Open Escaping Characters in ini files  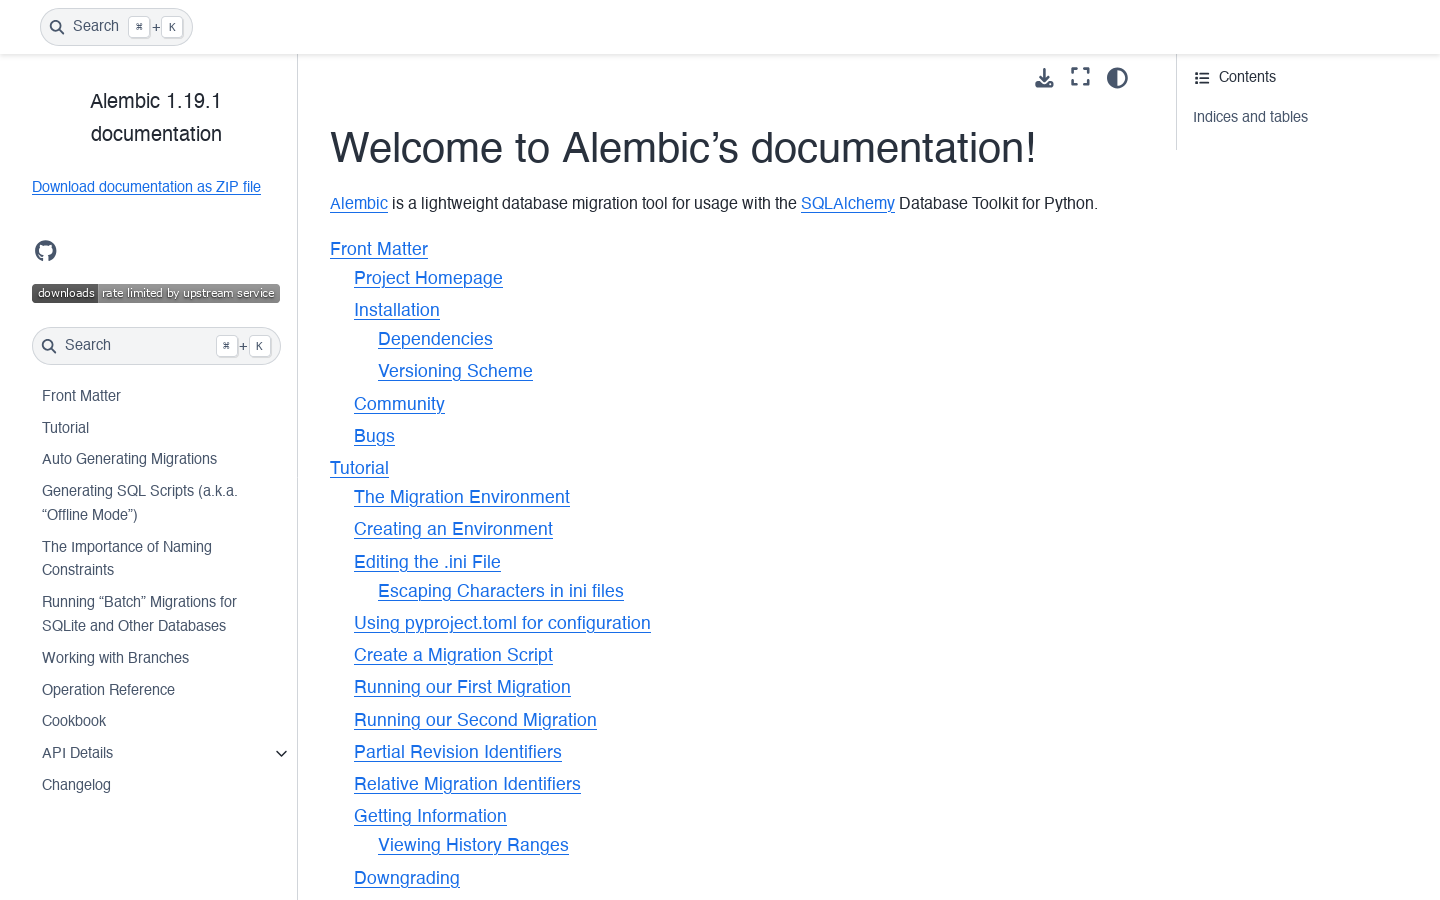(x=501, y=591)
